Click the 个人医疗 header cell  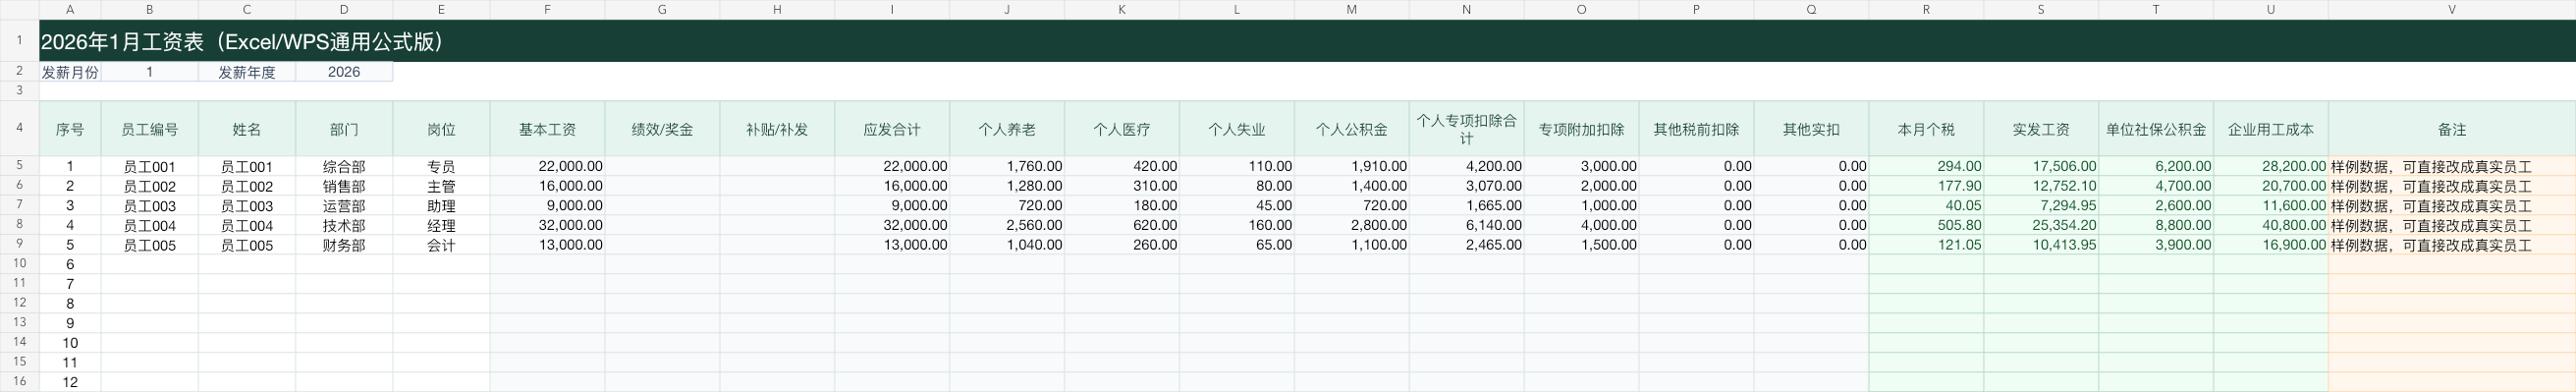tap(1122, 129)
